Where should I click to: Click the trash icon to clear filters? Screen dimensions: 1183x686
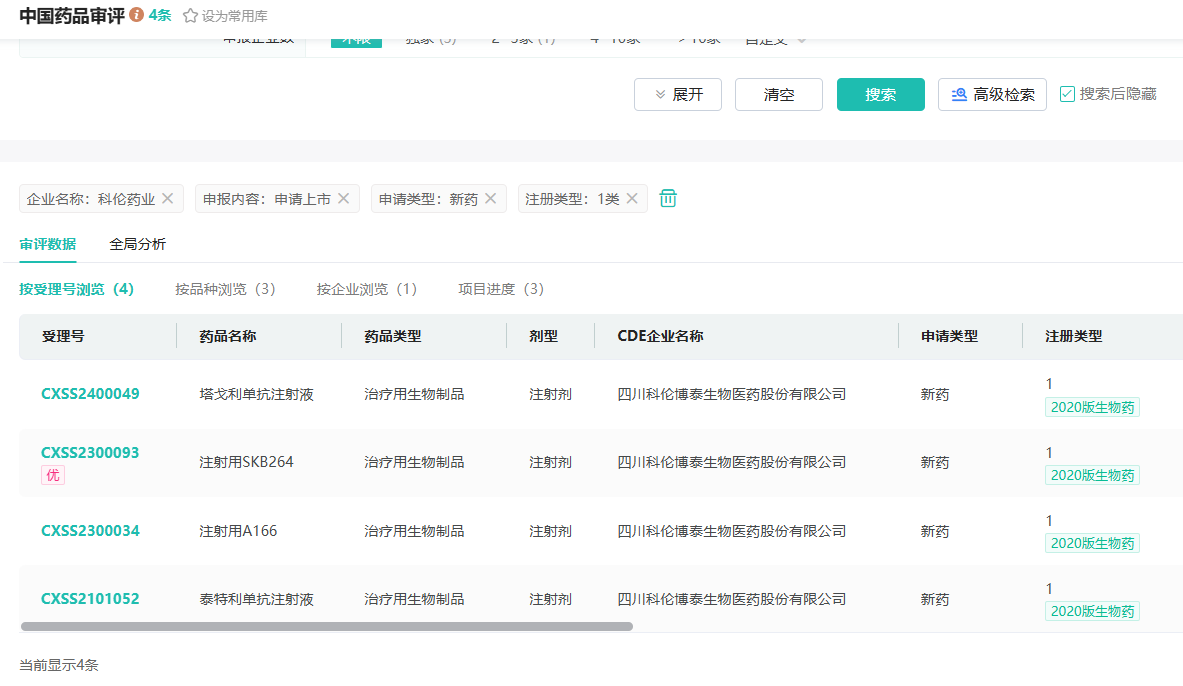click(x=668, y=198)
